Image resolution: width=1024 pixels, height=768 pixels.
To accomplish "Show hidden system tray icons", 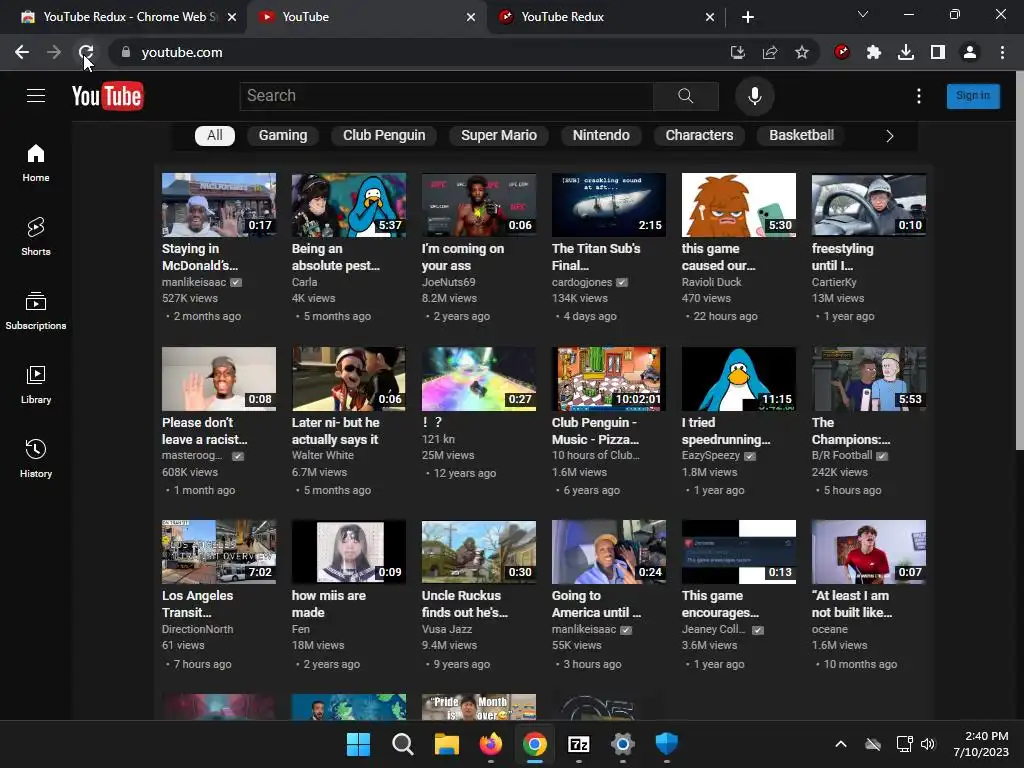I will click(x=841, y=744).
